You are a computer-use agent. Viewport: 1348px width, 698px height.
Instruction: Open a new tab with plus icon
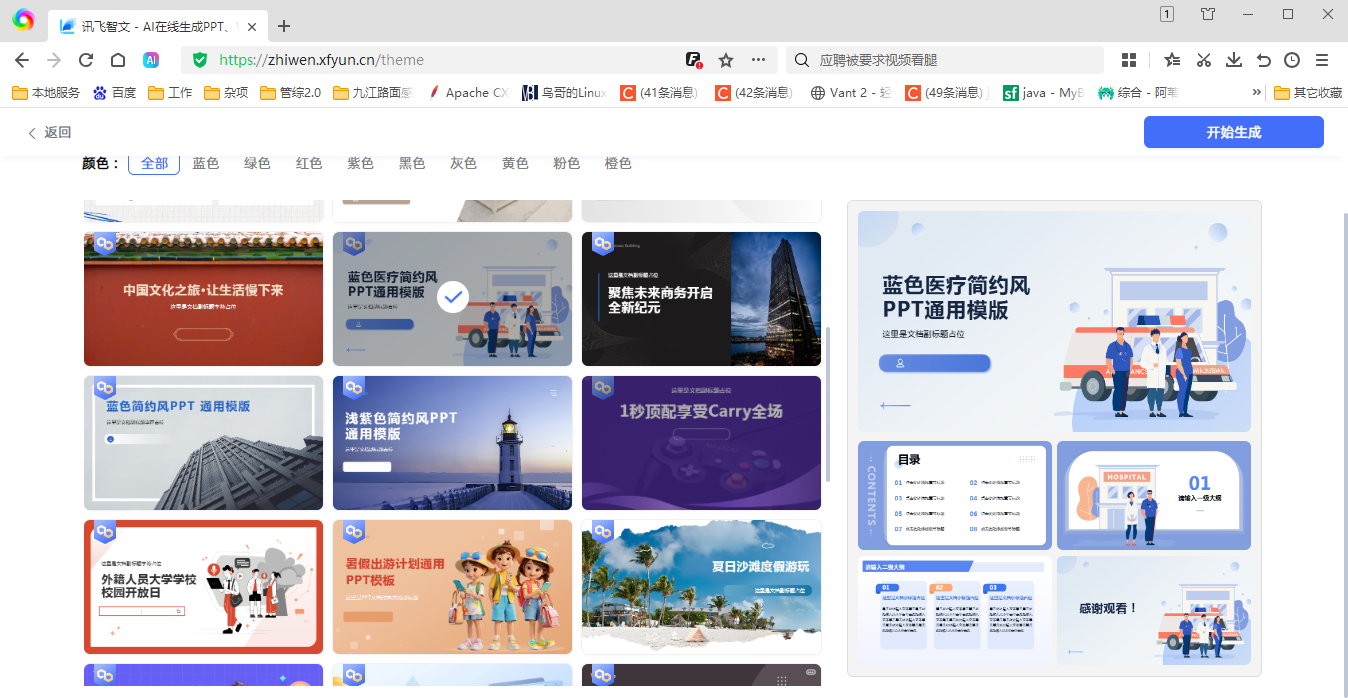point(284,26)
